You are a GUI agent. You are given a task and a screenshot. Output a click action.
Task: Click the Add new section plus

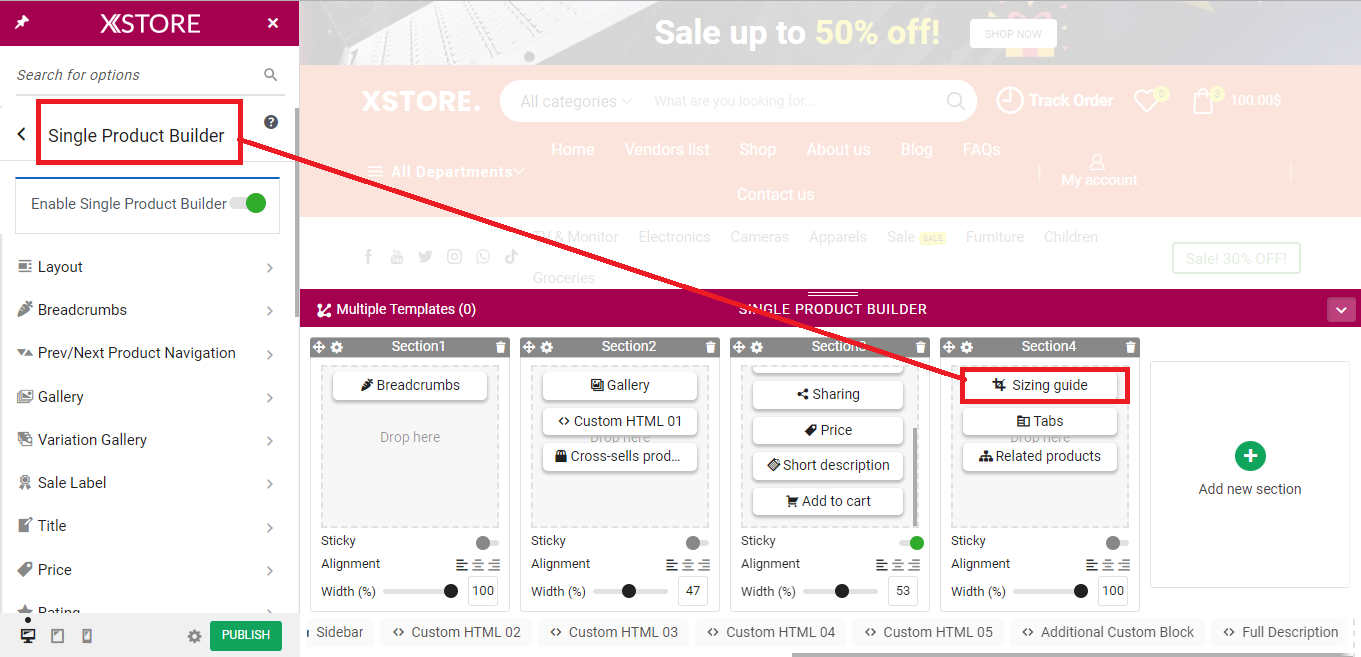[1250, 456]
